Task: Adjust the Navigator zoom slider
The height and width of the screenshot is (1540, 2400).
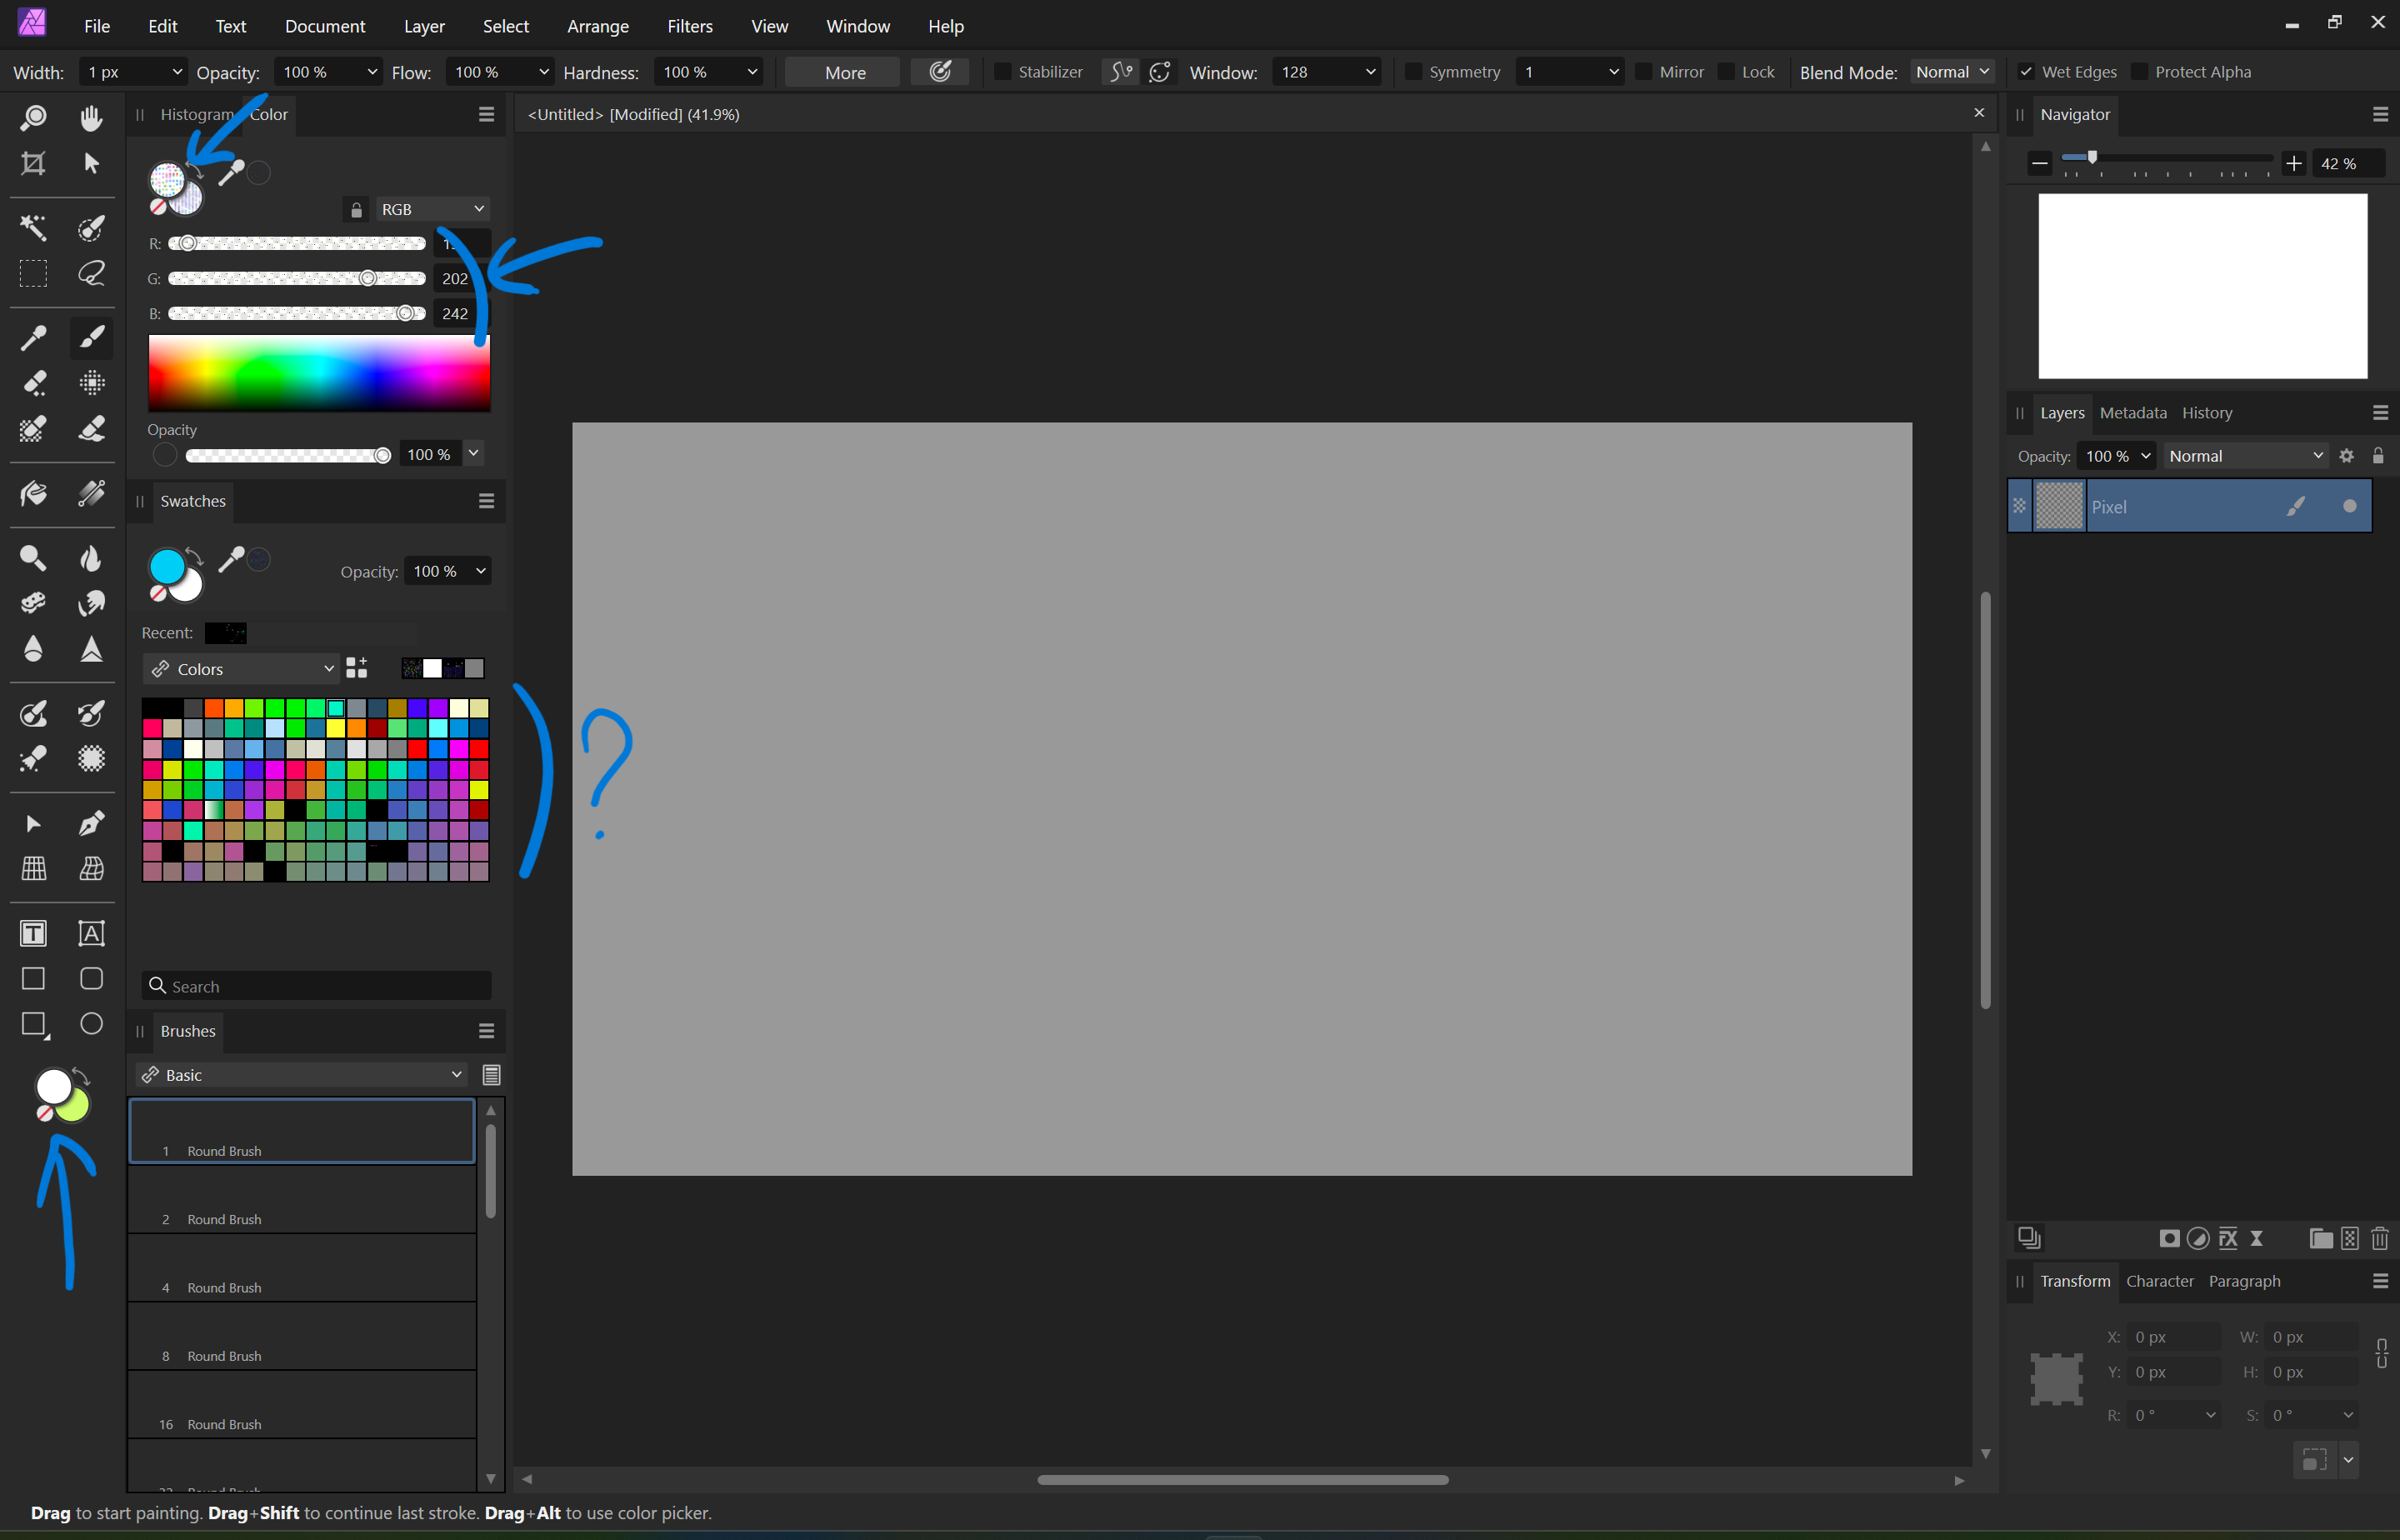Action: (2166, 158)
